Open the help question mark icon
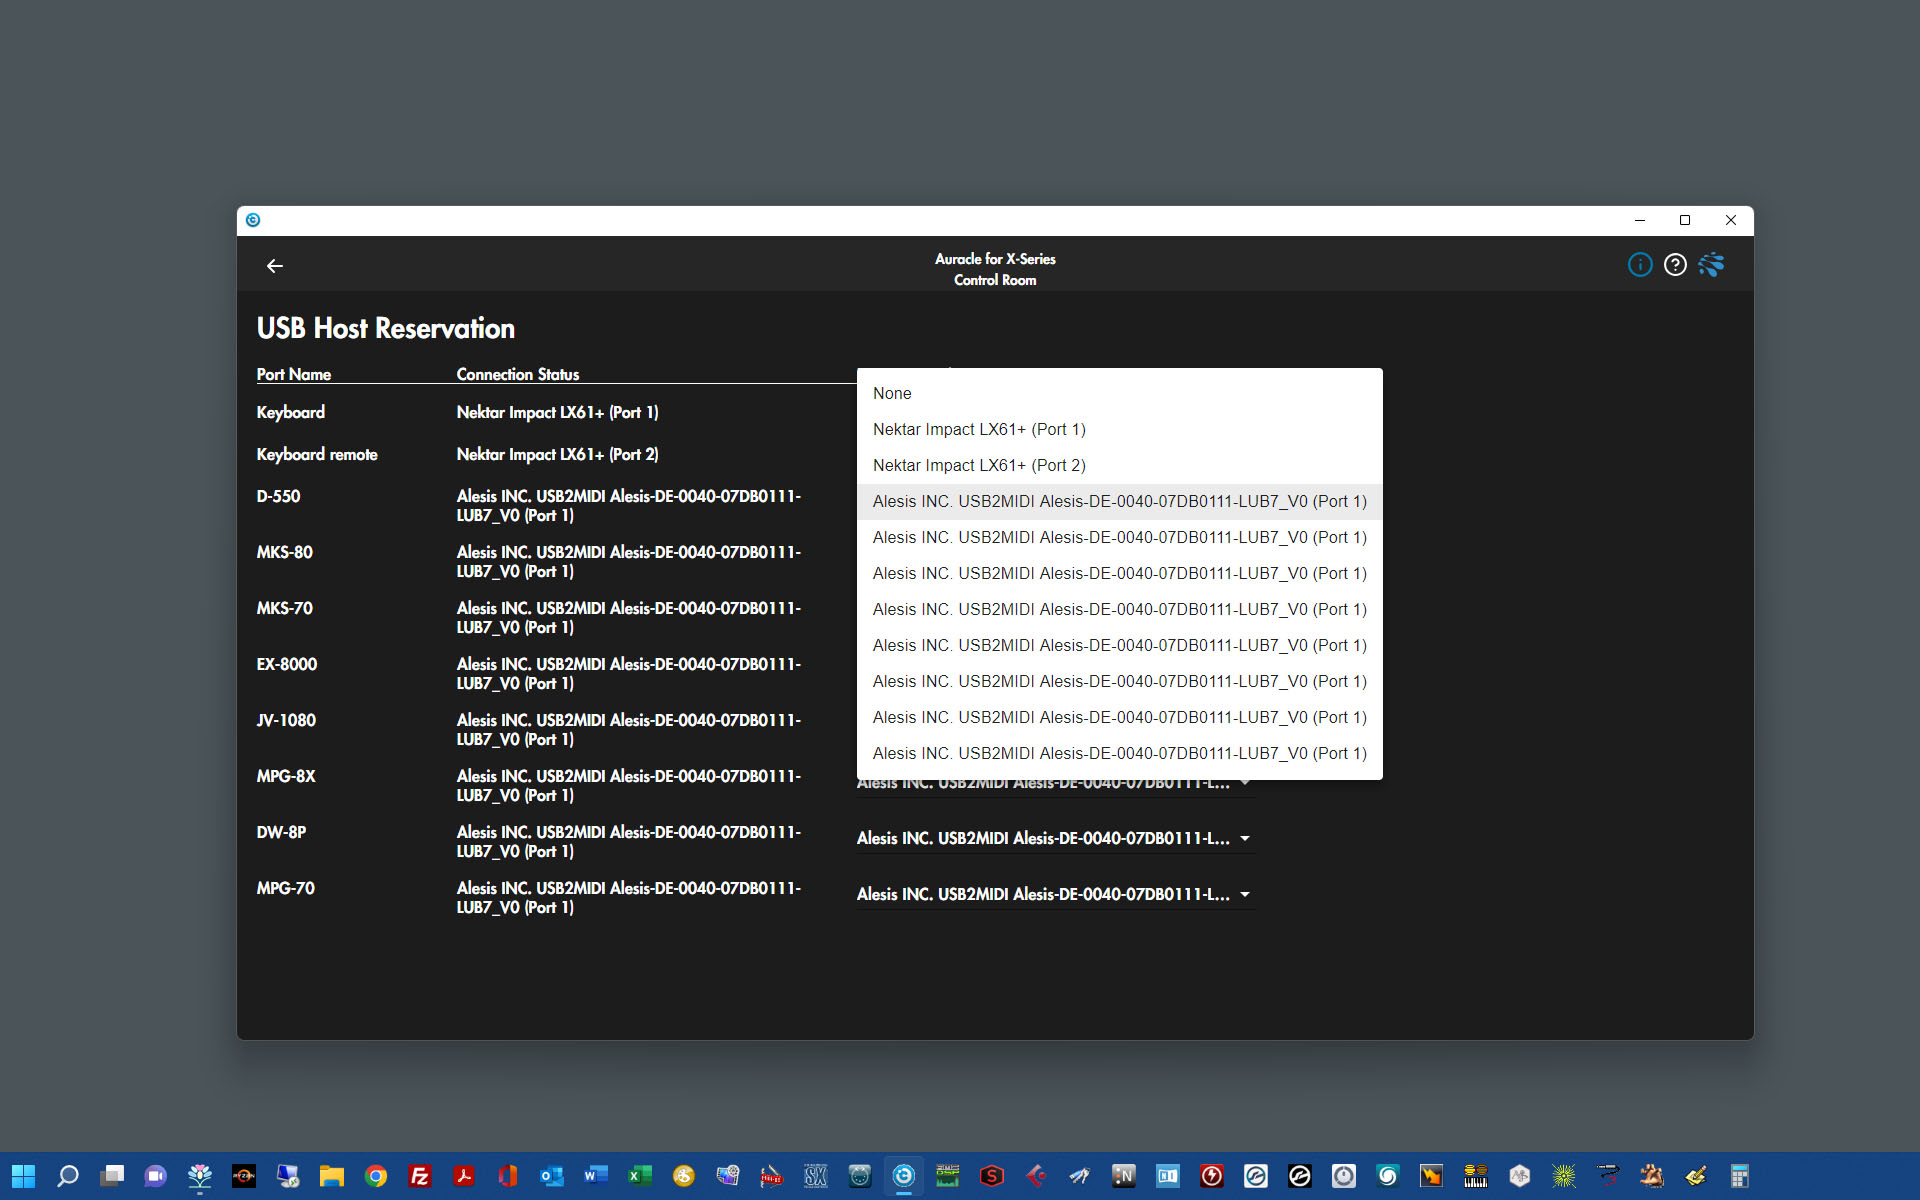Screen dimensions: 1920x1200 point(1675,265)
